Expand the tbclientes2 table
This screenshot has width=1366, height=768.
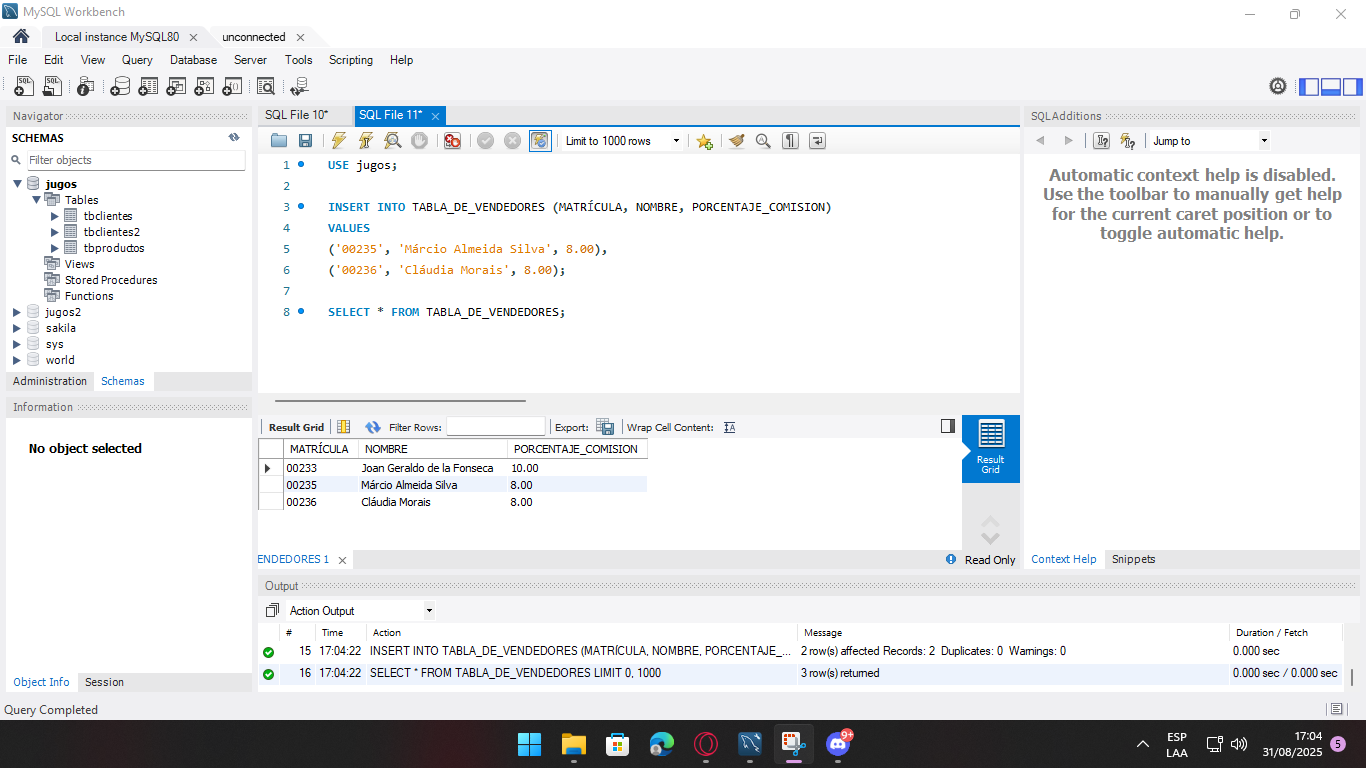coord(56,232)
